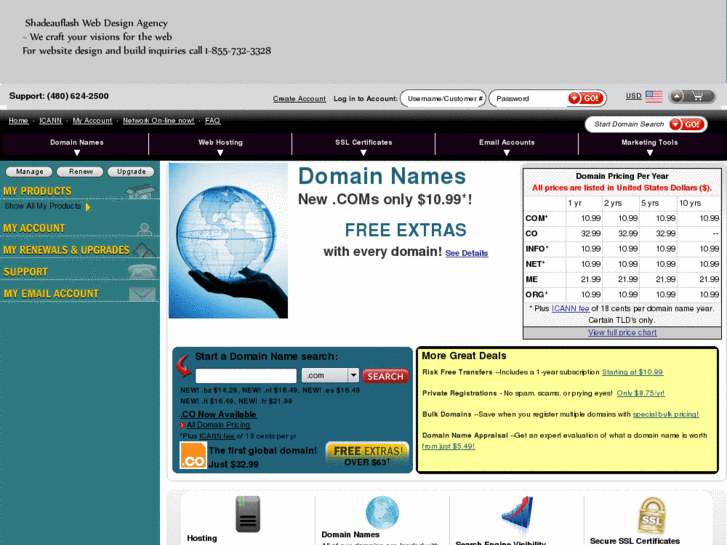
Task: Open the shopping cart icon
Action: tap(697, 96)
